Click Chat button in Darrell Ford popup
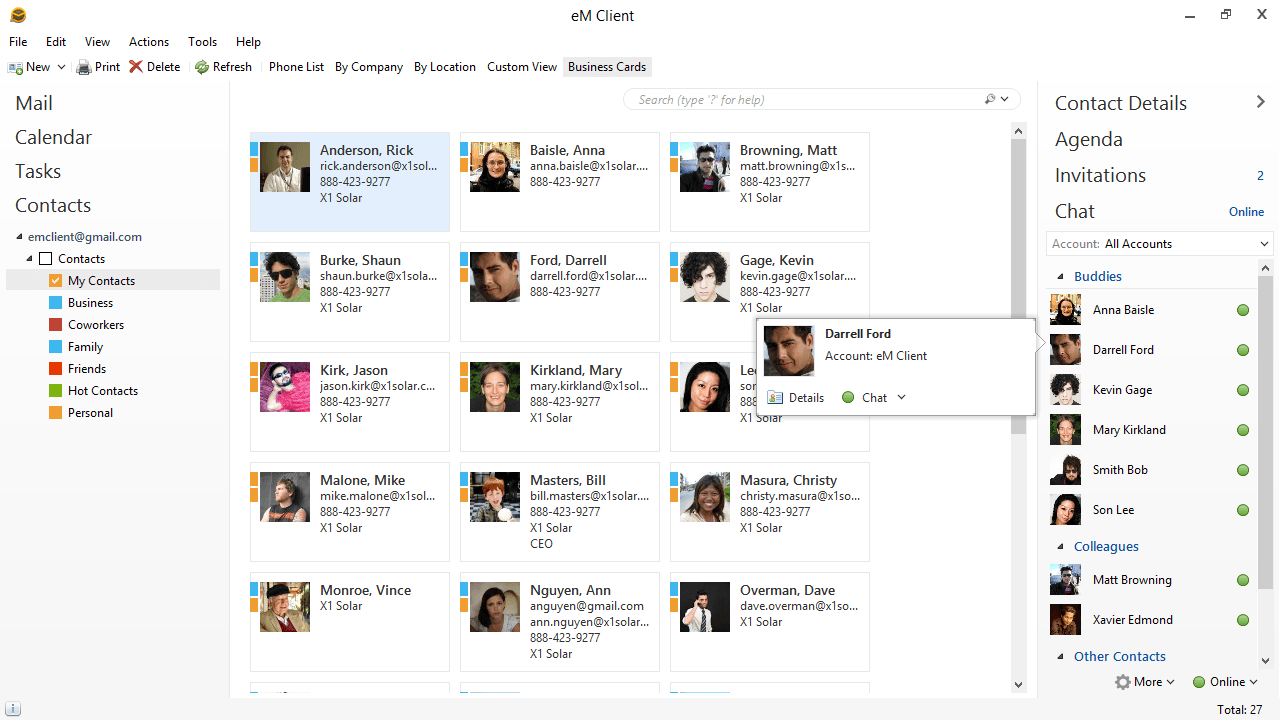 coord(874,398)
